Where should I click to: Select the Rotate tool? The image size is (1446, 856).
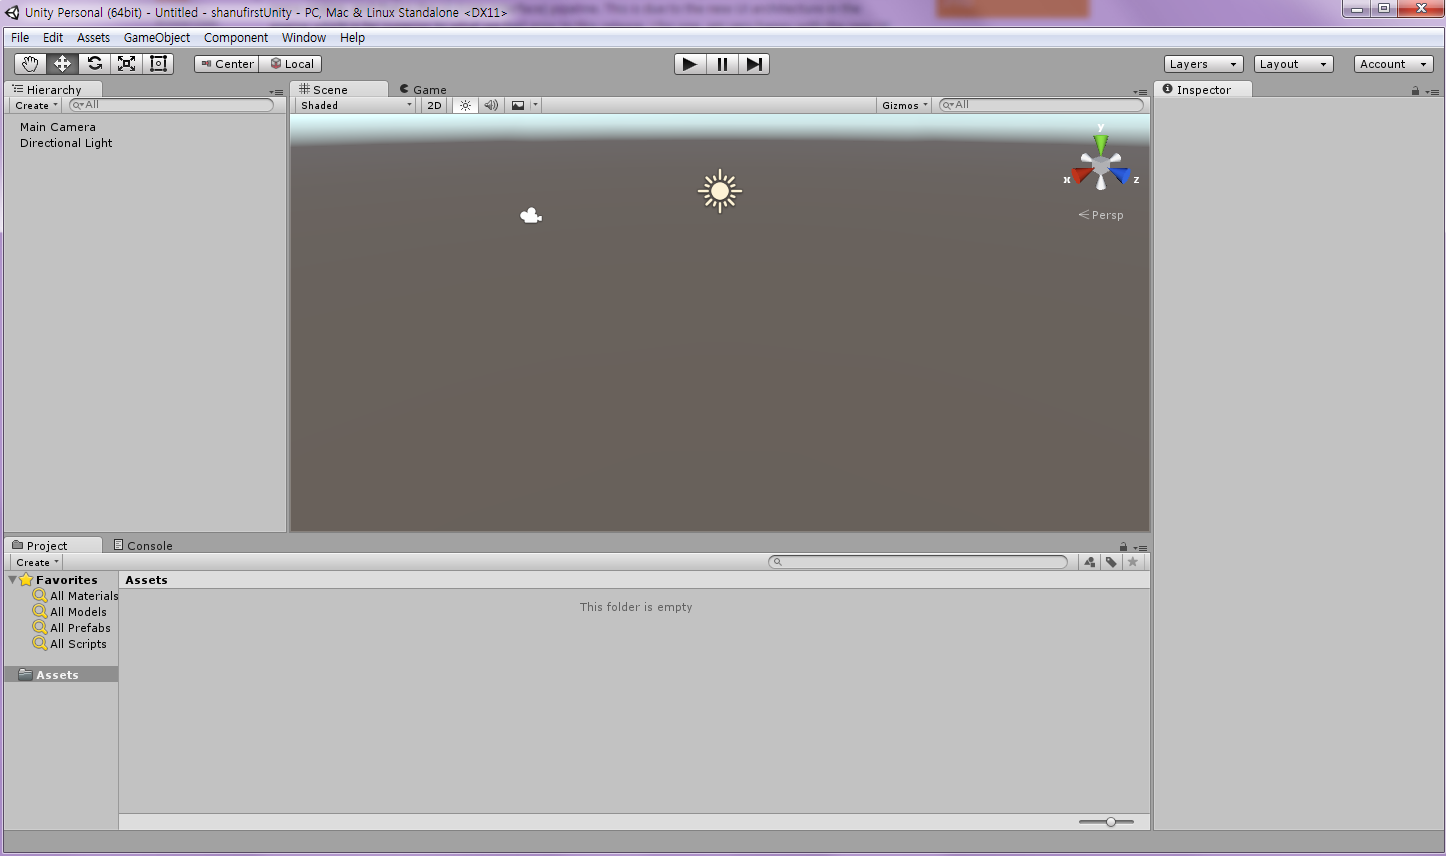(x=94, y=64)
